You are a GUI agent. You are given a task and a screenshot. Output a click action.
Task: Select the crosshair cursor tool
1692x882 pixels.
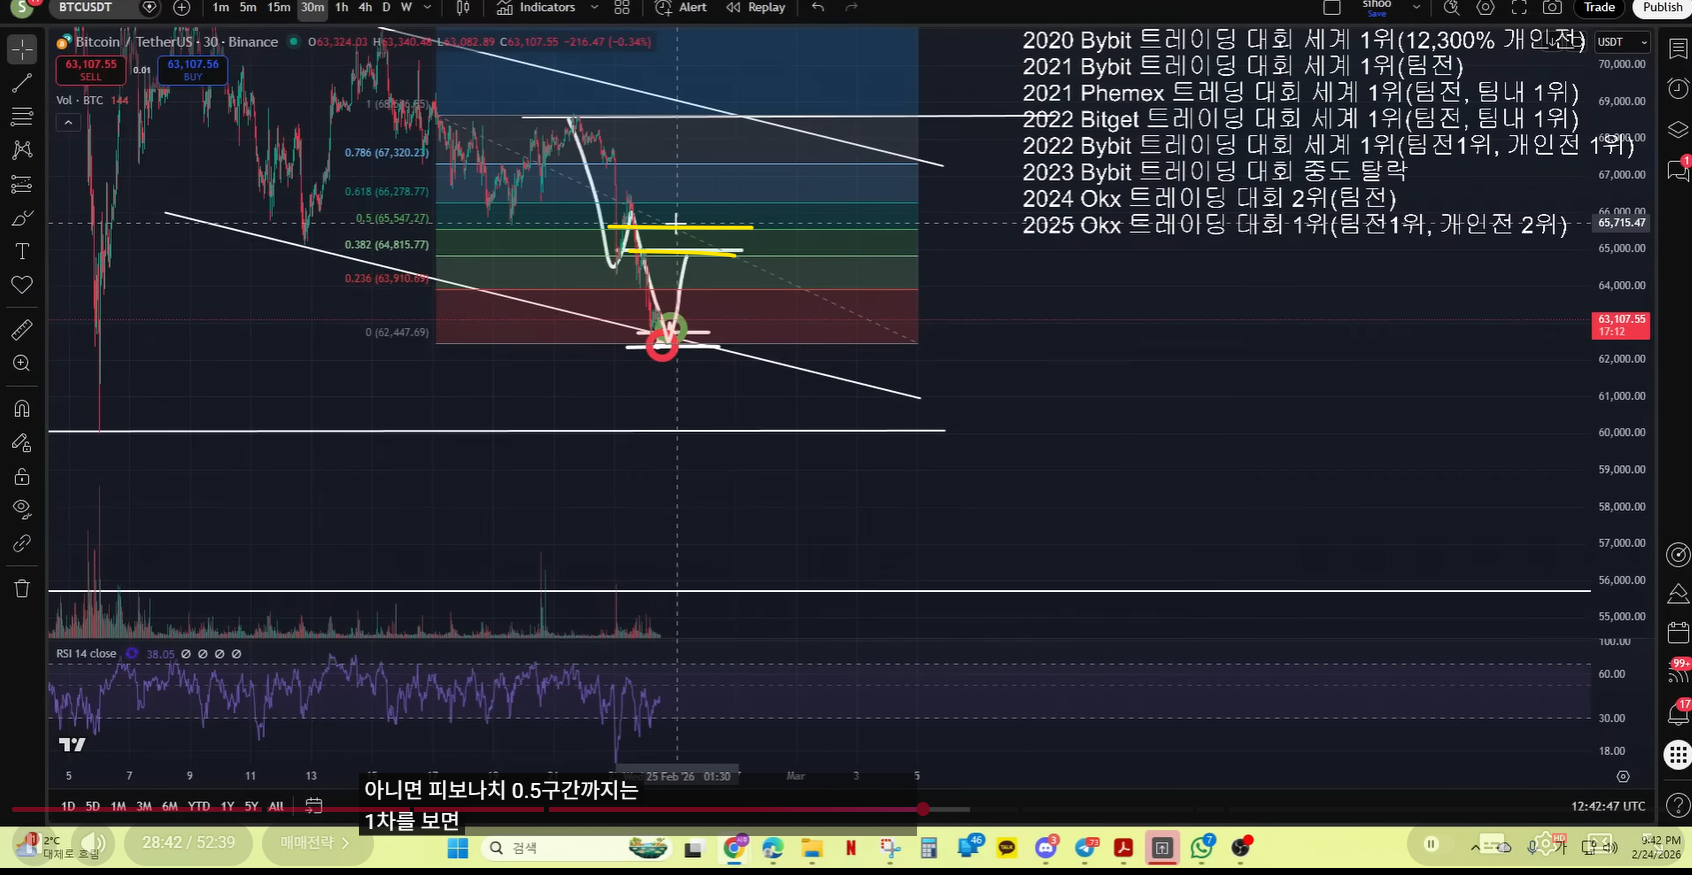point(22,49)
